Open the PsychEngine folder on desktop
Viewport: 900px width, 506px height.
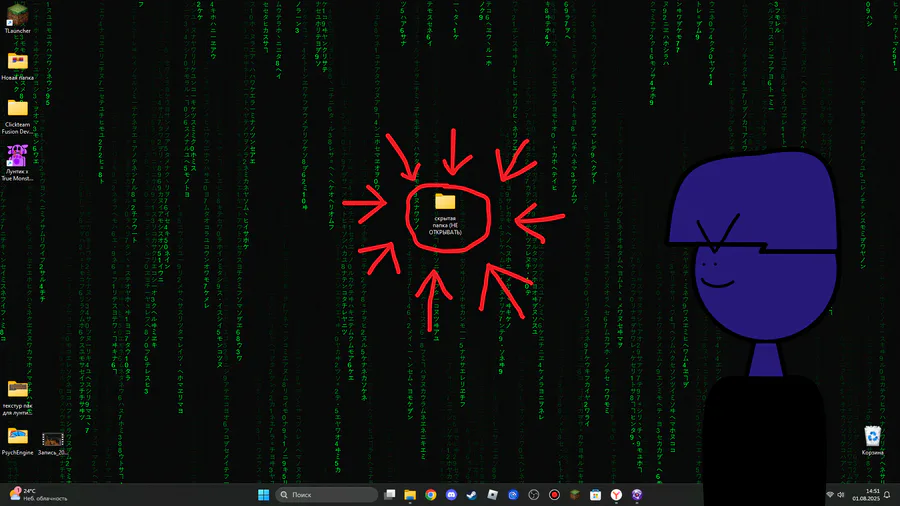[x=17, y=441]
